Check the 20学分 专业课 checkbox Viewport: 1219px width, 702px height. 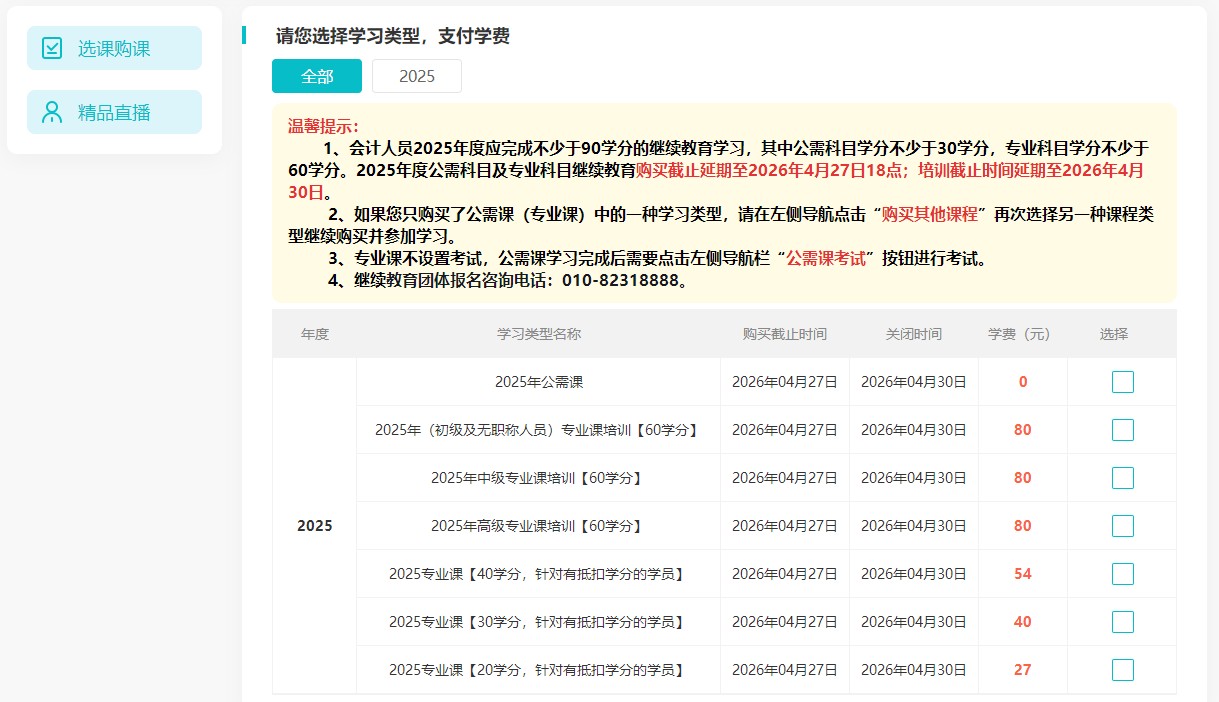[1122, 670]
